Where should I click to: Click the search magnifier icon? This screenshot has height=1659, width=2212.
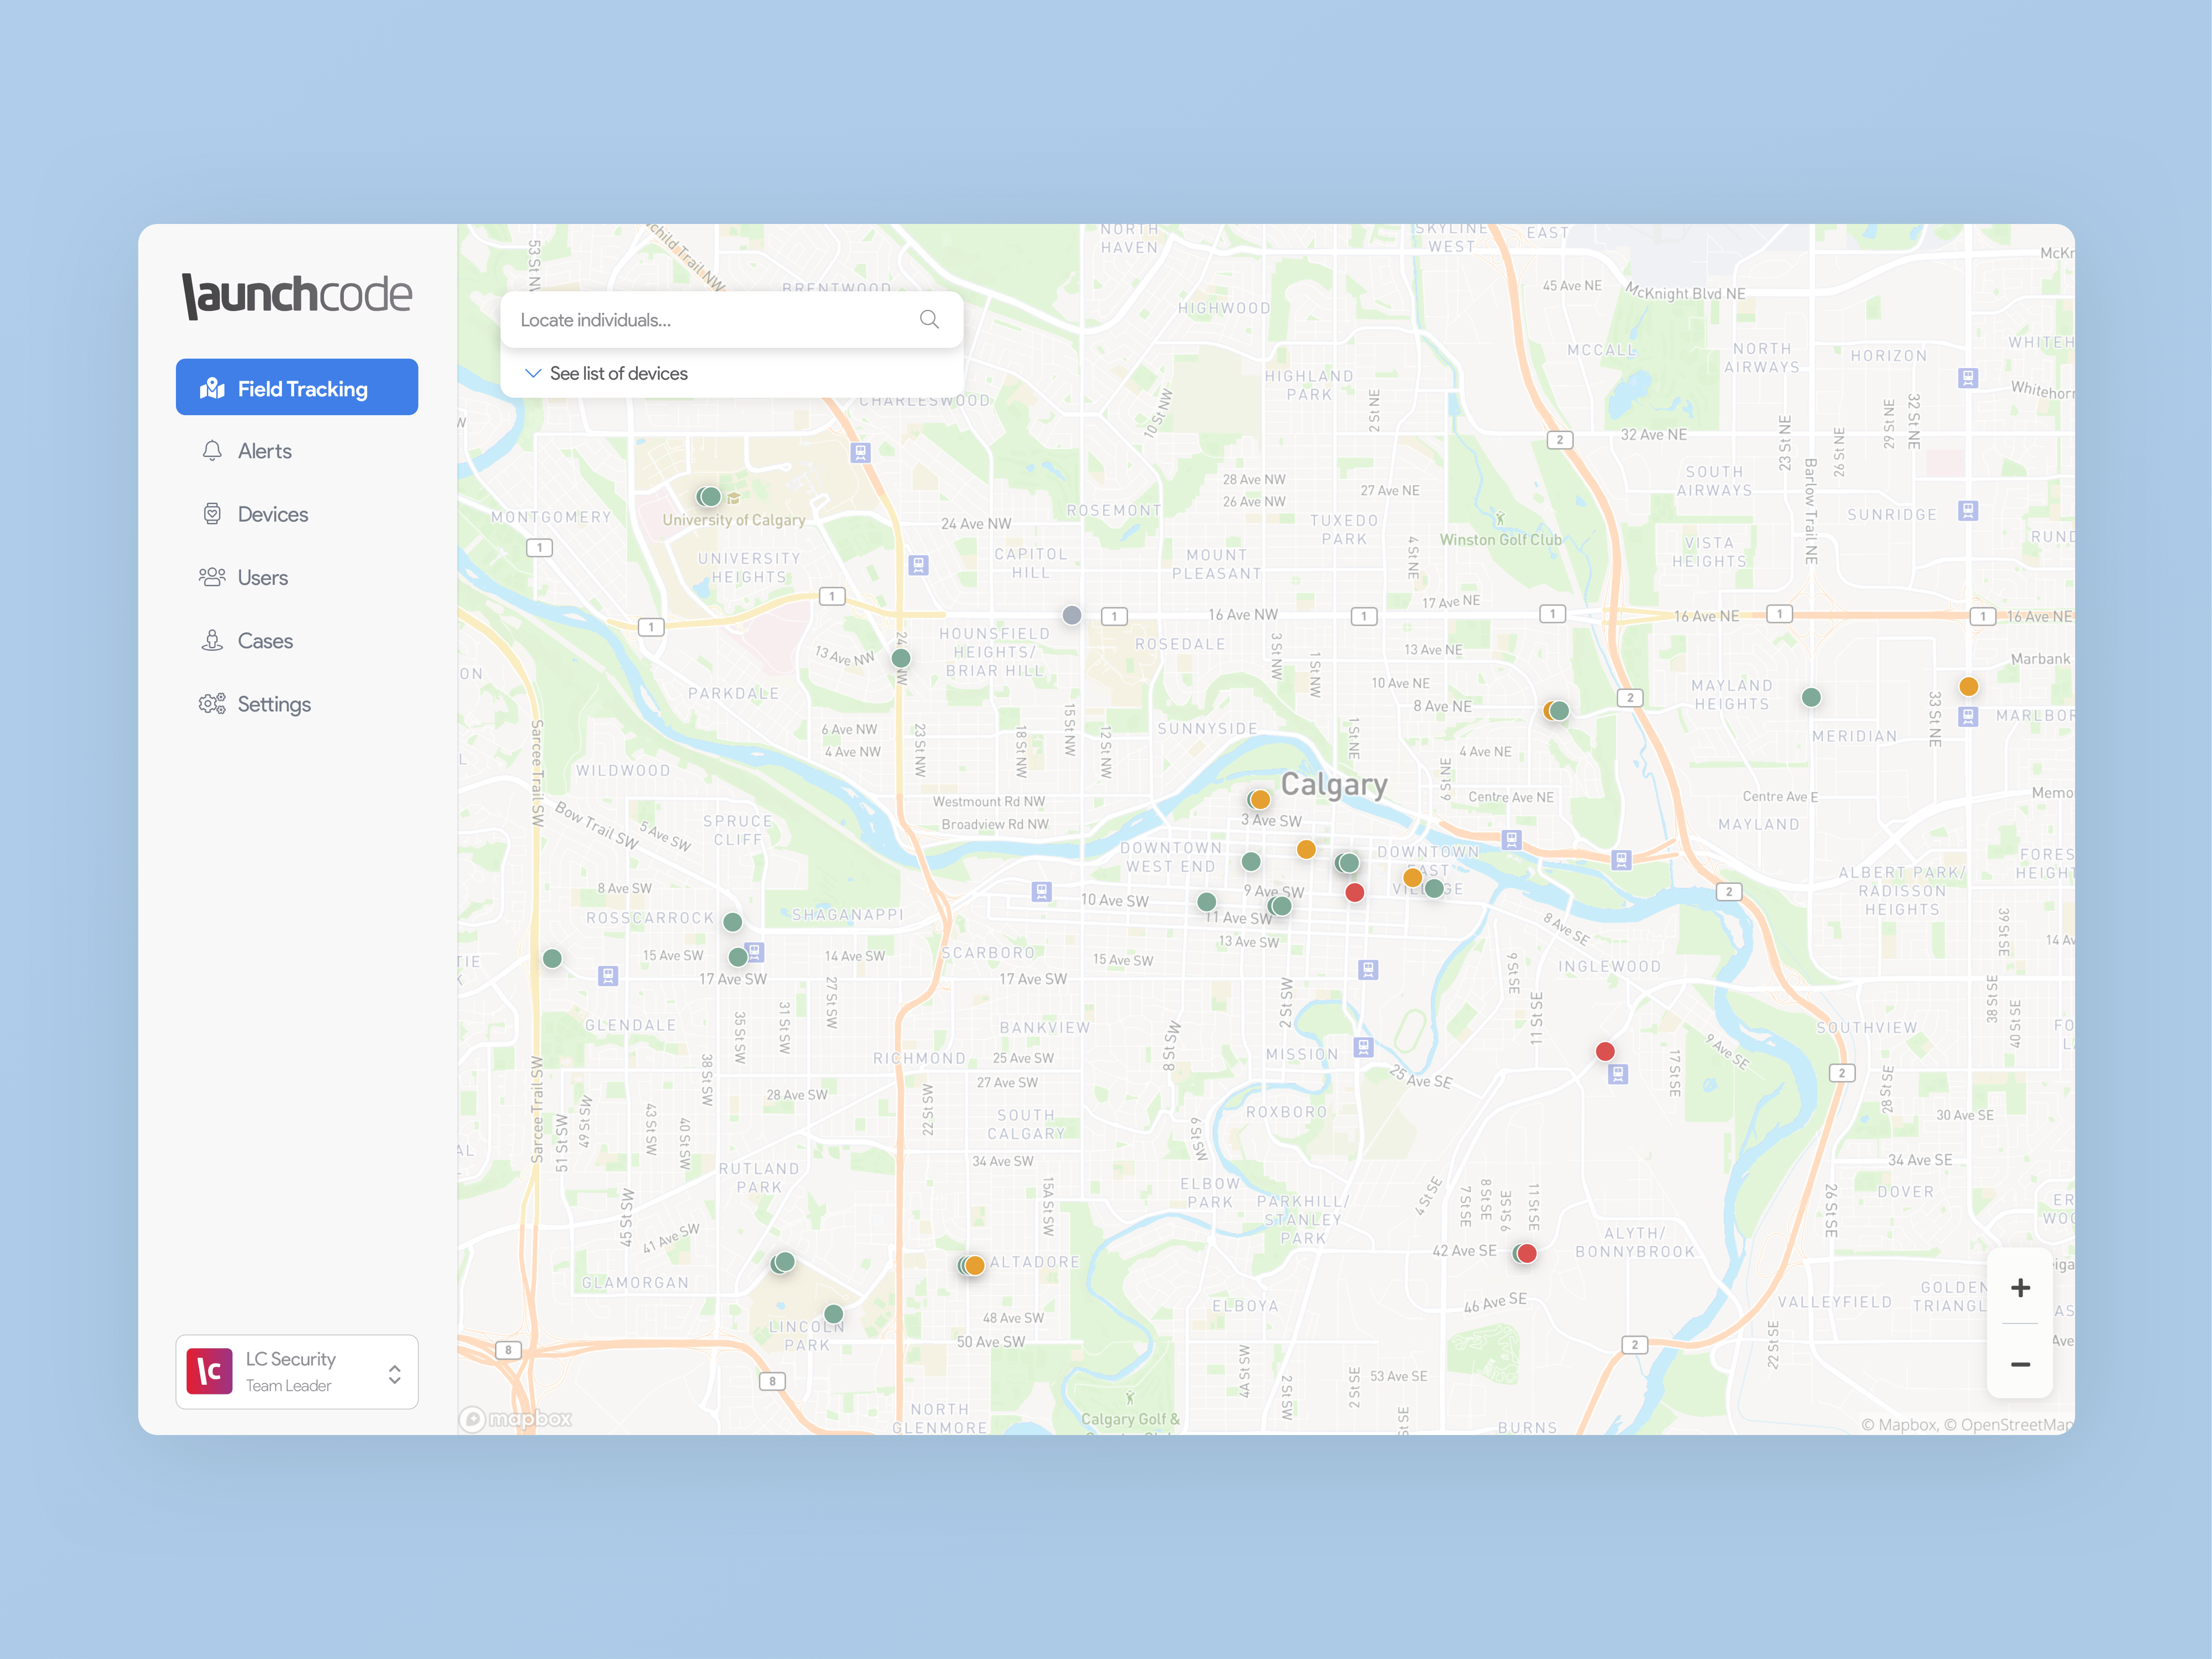point(929,319)
